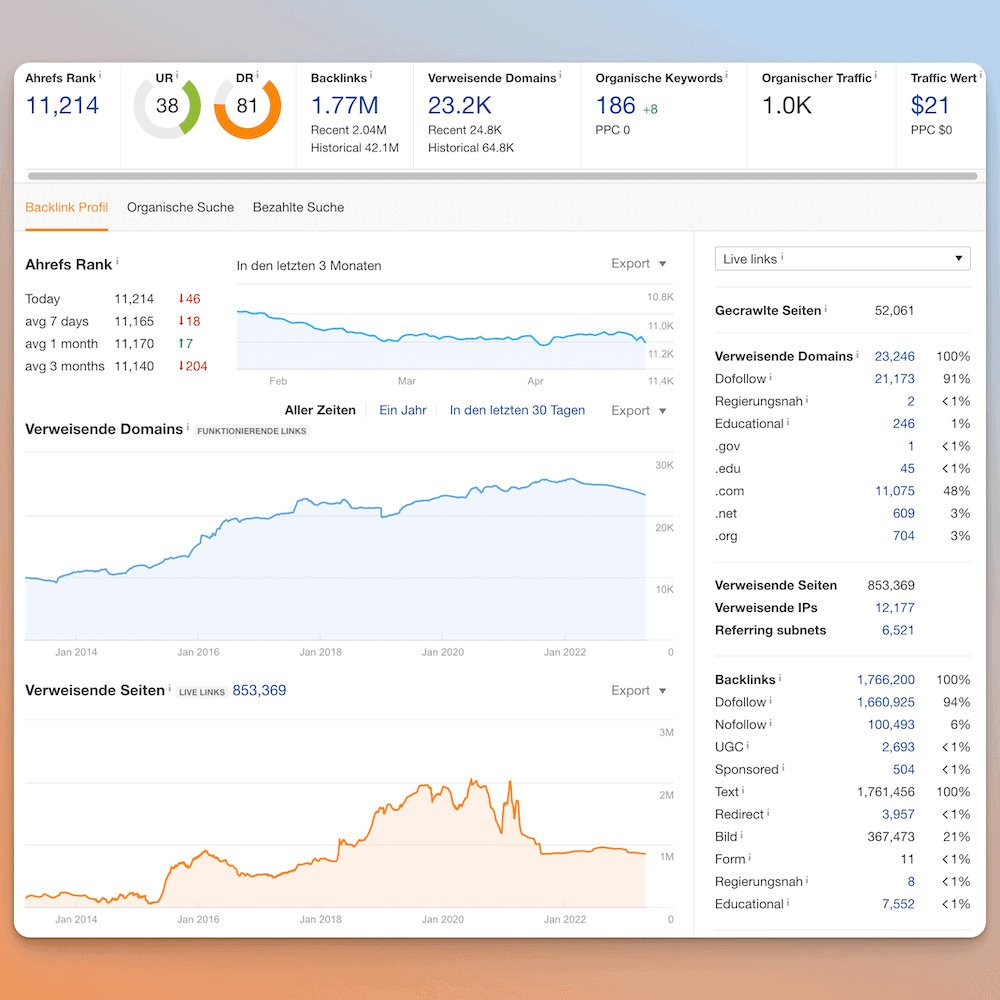Open Export menu for Verweisende Domains chart
The image size is (1000, 1000).
point(638,410)
